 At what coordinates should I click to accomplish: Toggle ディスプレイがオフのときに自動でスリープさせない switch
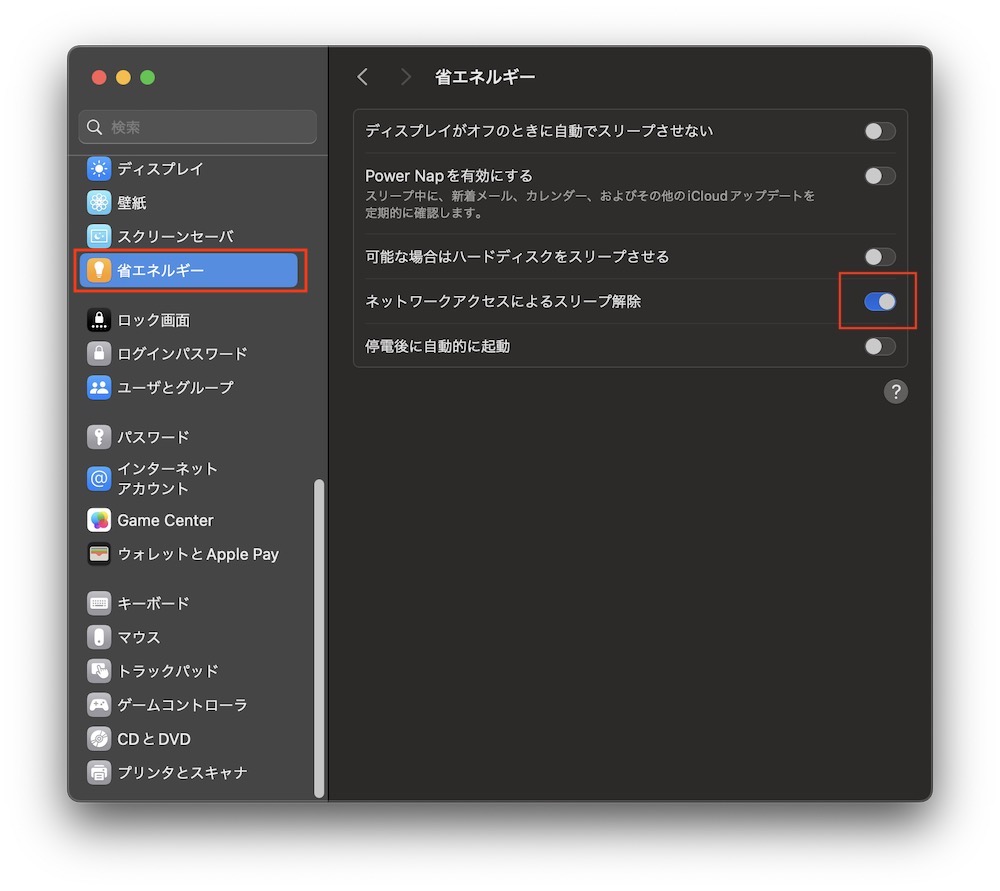point(879,131)
